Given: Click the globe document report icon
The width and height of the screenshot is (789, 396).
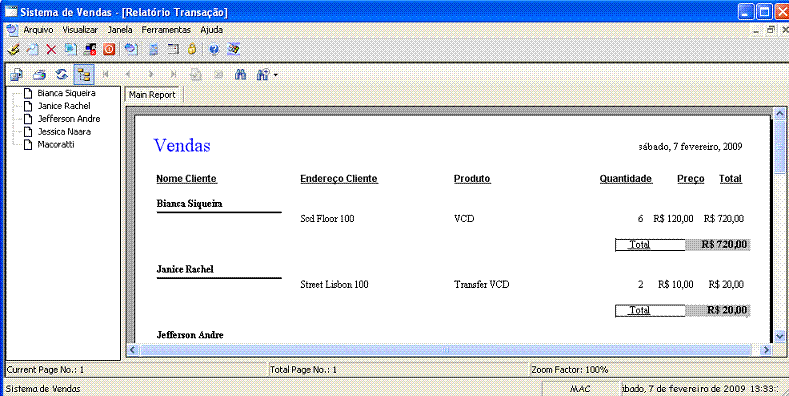Looking at the screenshot, I should 131,49.
